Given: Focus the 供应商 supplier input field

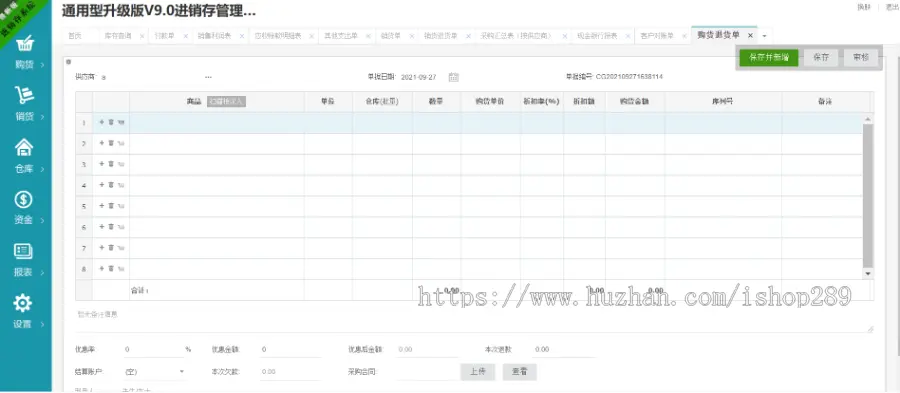Looking at the screenshot, I should (x=150, y=77).
